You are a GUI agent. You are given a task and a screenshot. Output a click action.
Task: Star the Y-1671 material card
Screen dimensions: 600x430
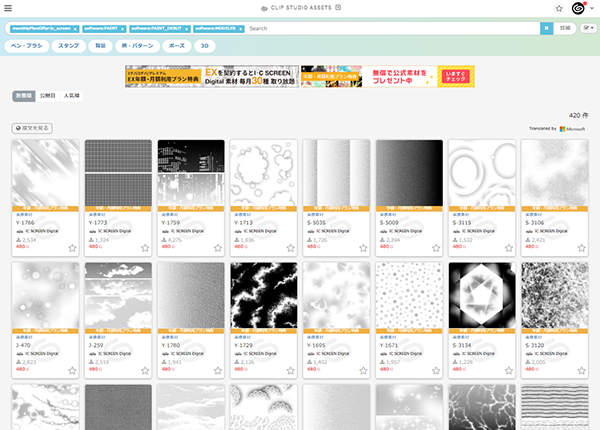[x=436, y=370]
